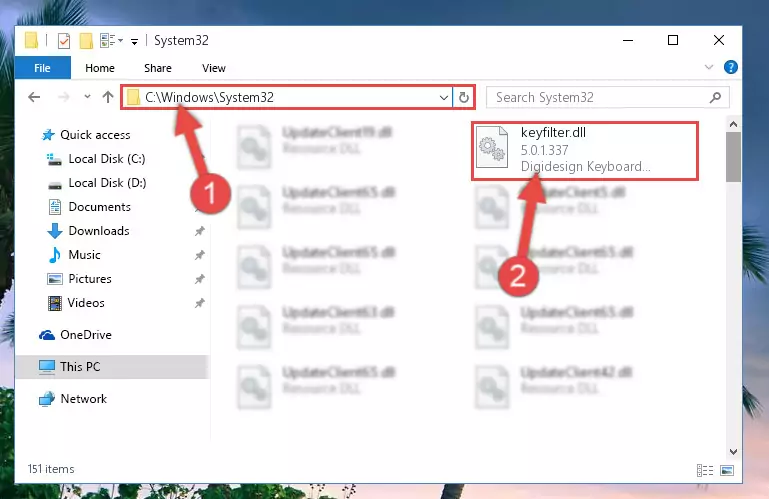Click the pin icon next to Music

pos(200,255)
